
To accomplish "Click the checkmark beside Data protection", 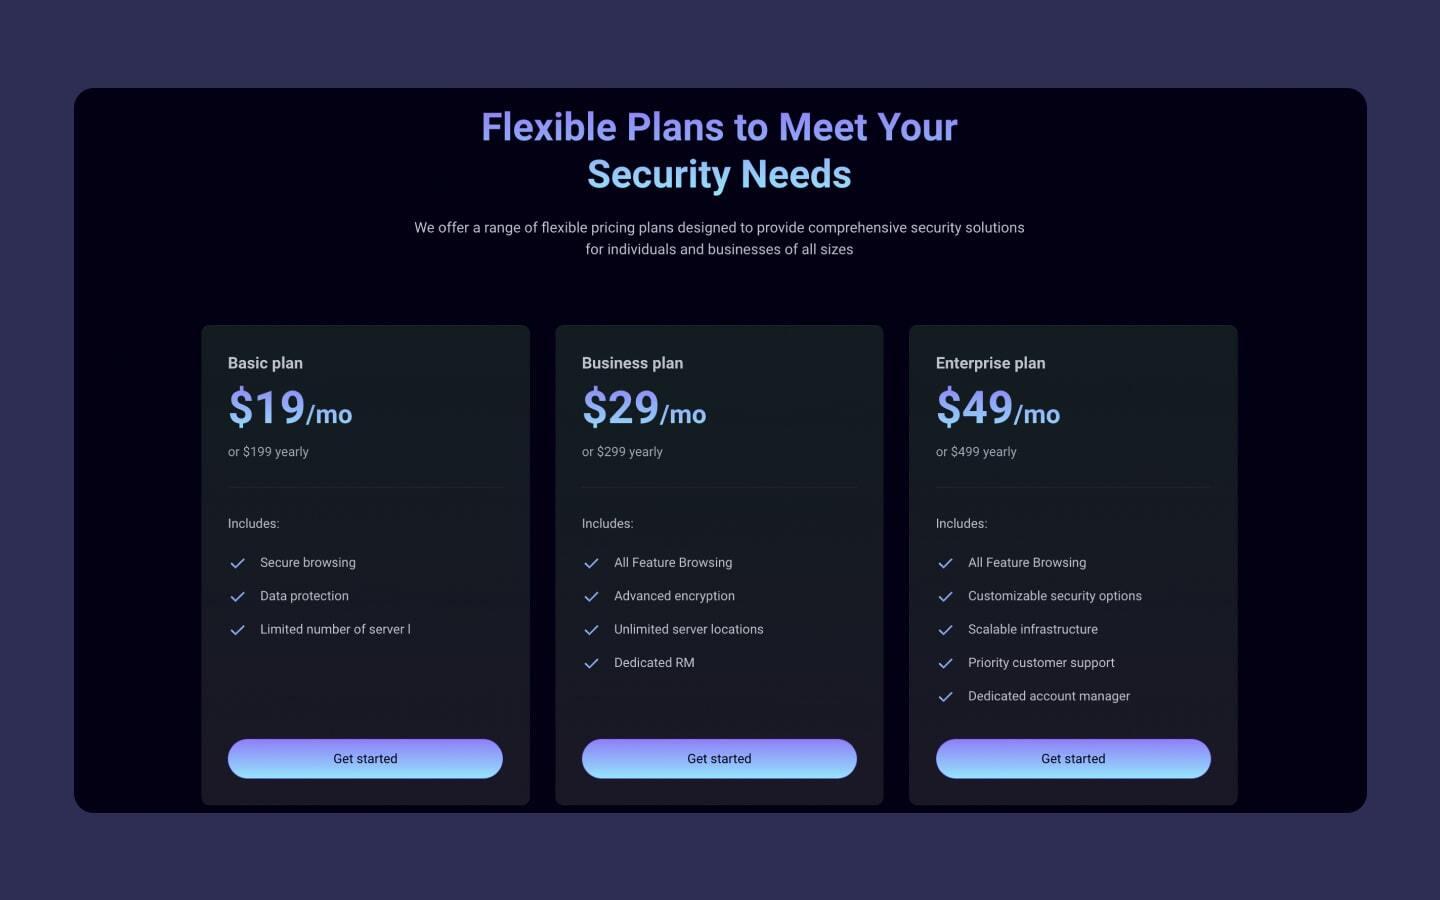I will tap(238, 596).
